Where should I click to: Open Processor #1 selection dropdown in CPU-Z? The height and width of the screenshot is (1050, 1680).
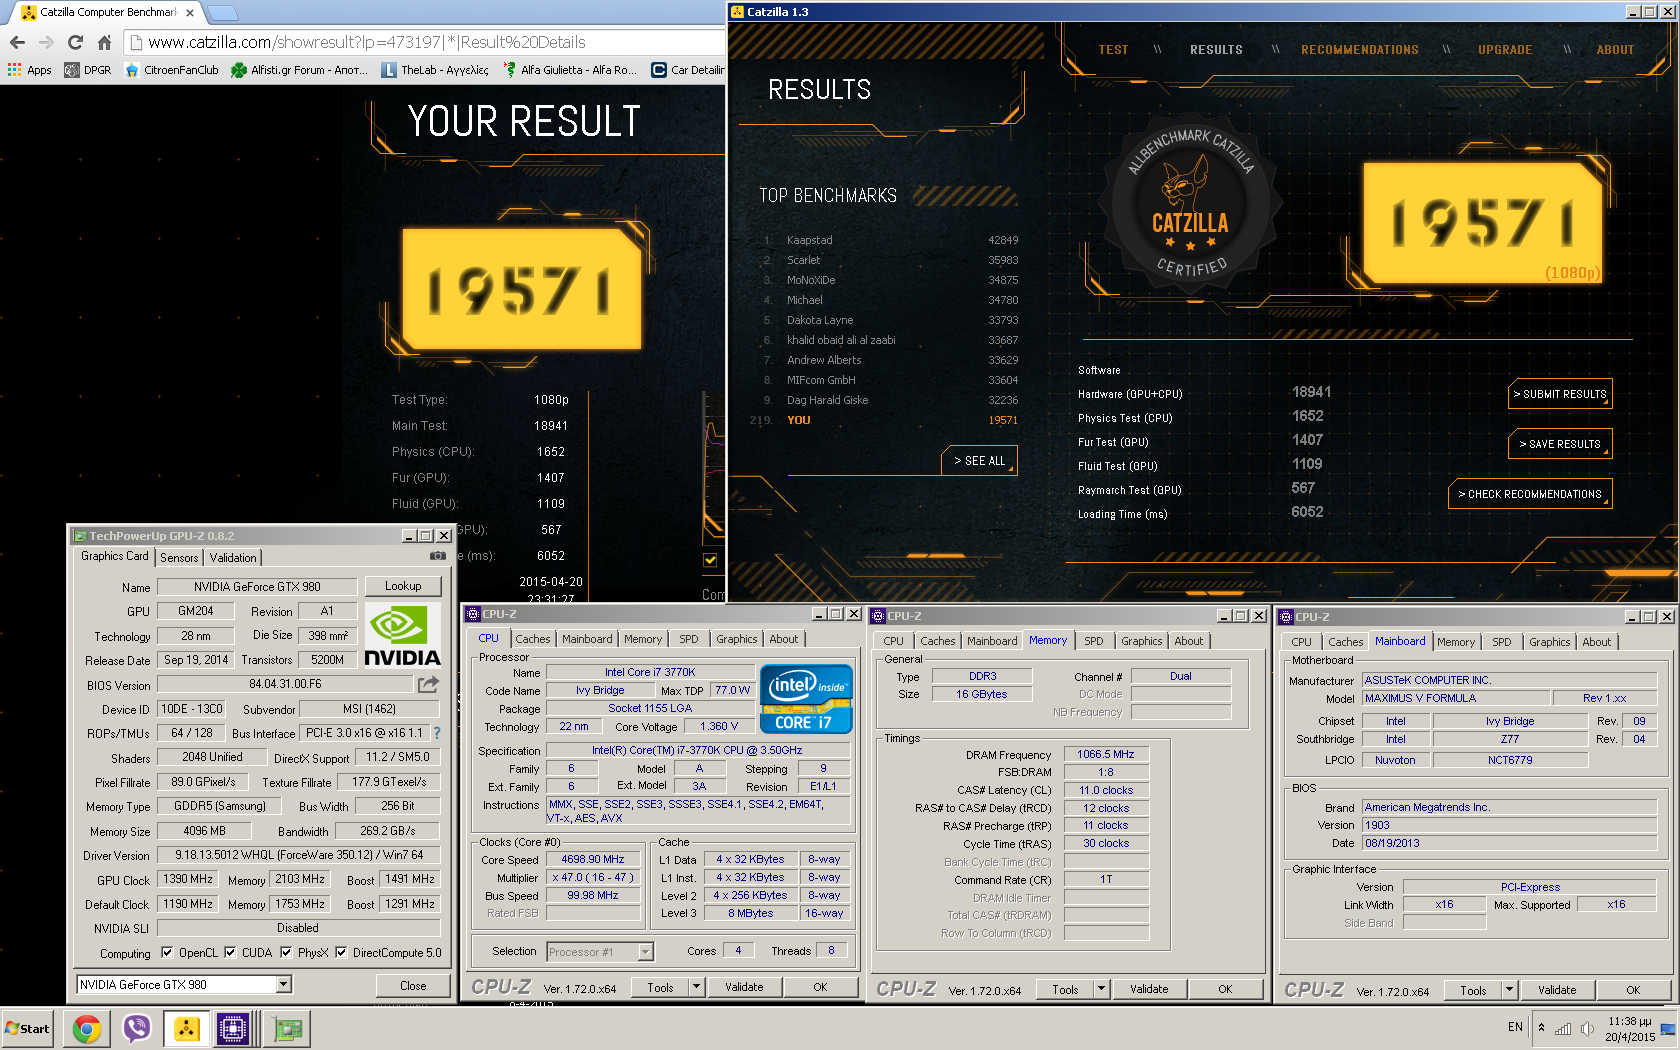point(645,951)
